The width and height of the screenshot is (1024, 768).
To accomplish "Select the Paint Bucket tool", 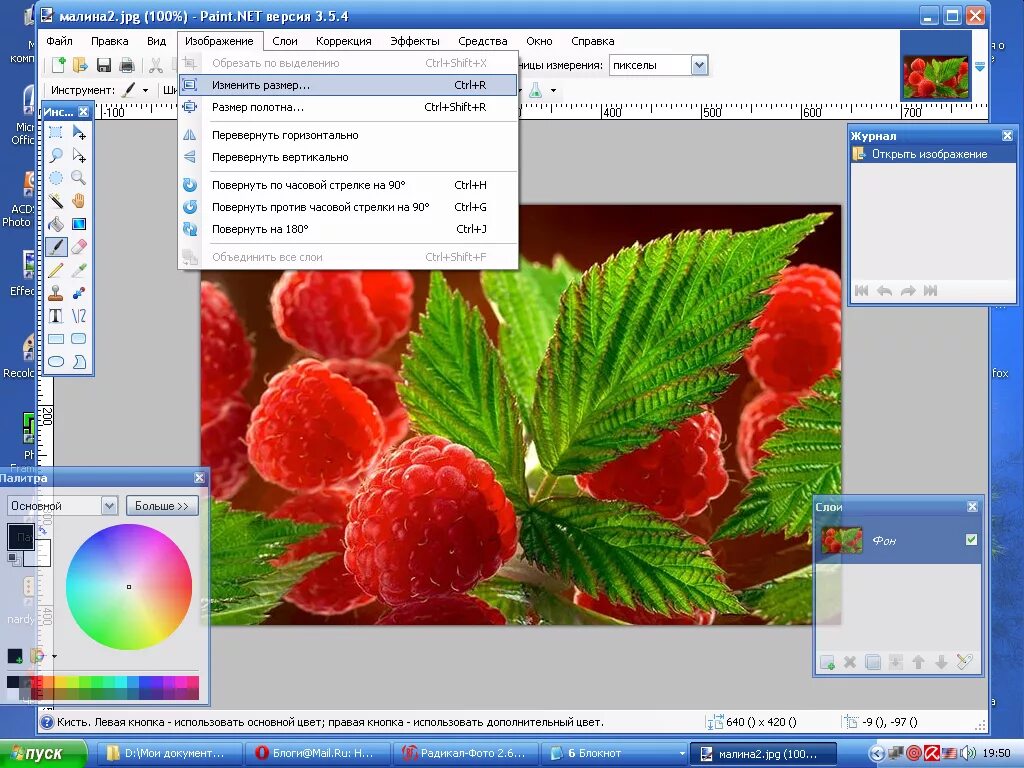I will (x=56, y=224).
